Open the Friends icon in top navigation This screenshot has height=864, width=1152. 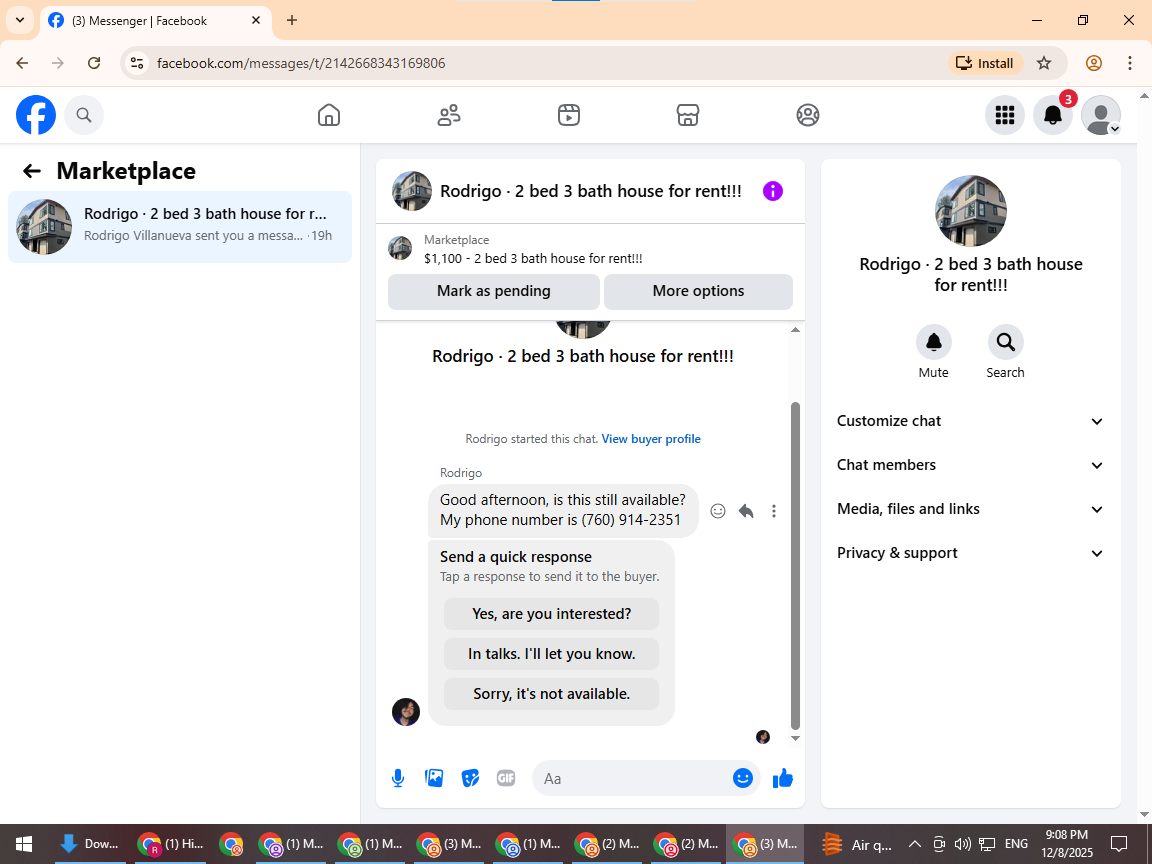[x=449, y=115]
